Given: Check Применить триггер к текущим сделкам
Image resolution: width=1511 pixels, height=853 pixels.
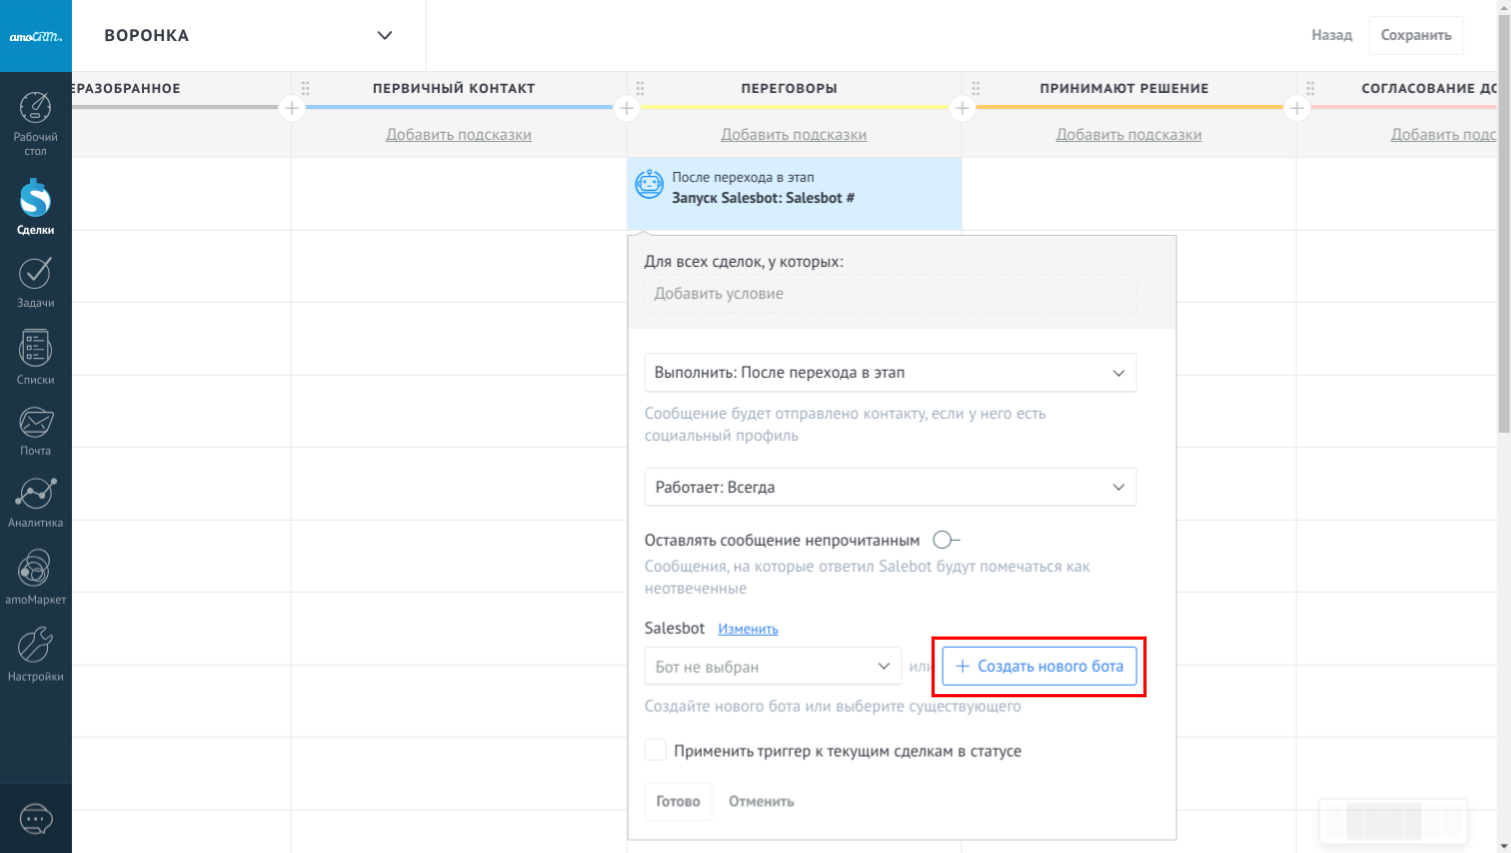Looking at the screenshot, I should click(656, 750).
